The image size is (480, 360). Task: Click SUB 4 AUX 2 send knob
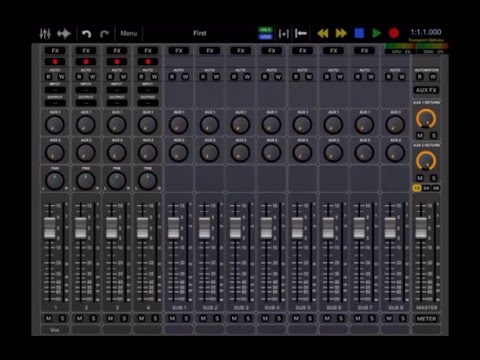click(x=271, y=153)
